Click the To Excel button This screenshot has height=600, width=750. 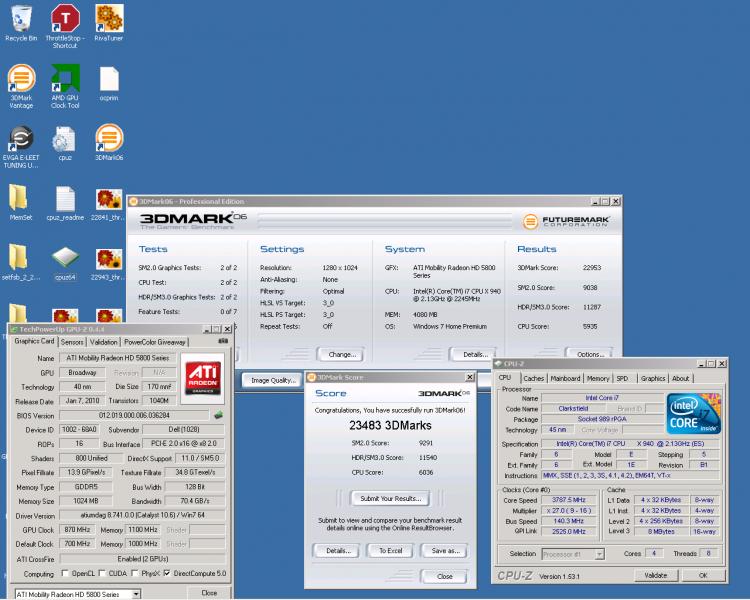tap(391, 551)
